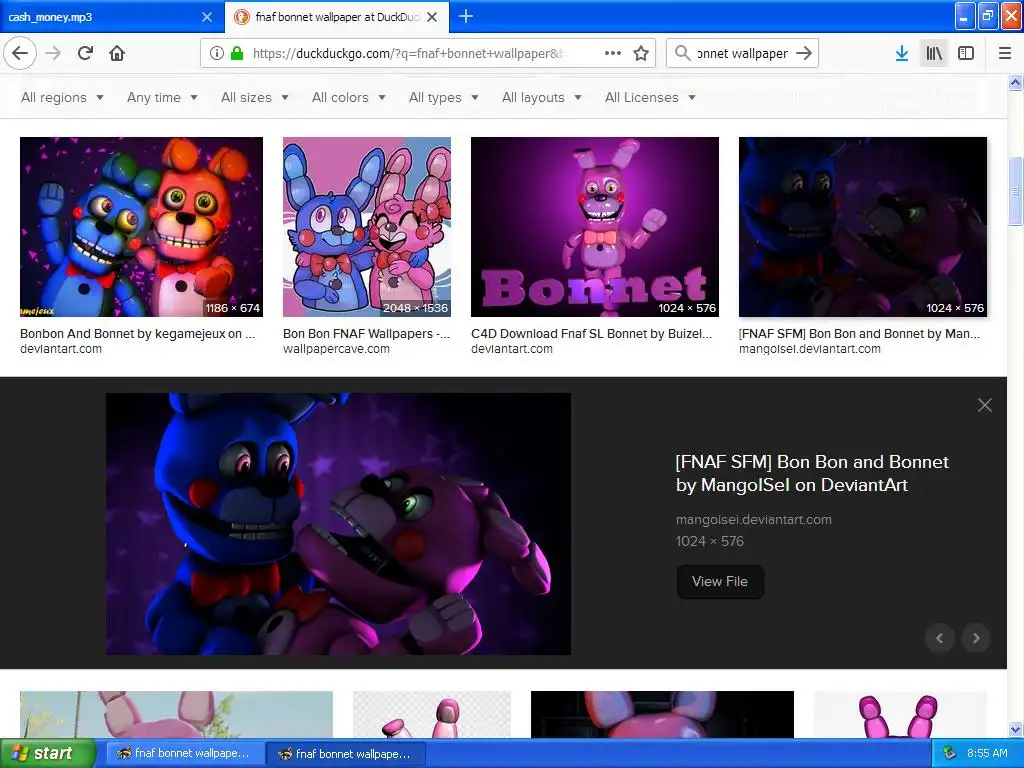Open the downloads panel

click(901, 54)
